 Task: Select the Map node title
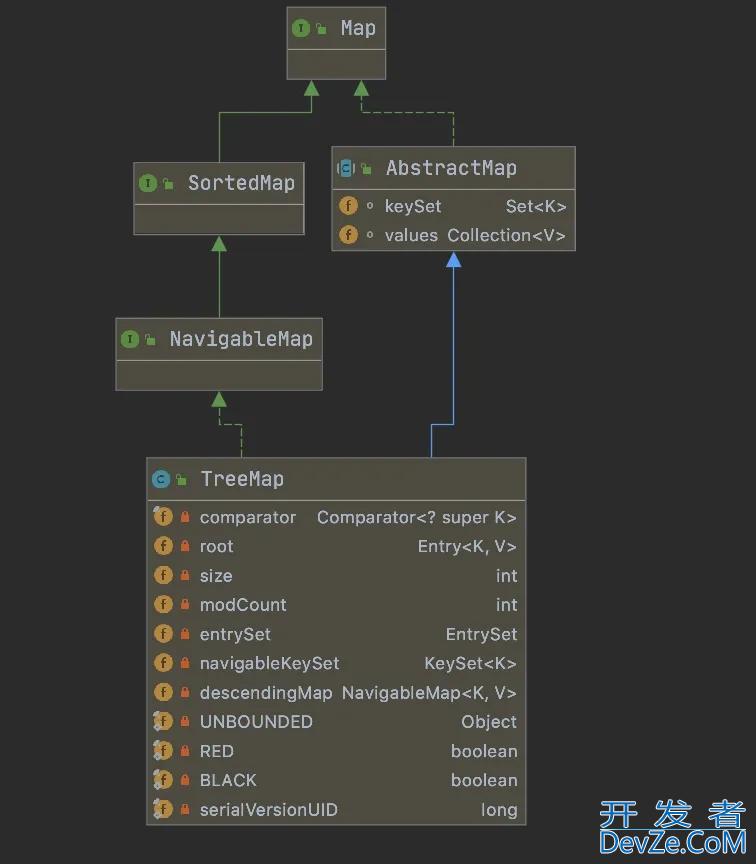point(358,28)
